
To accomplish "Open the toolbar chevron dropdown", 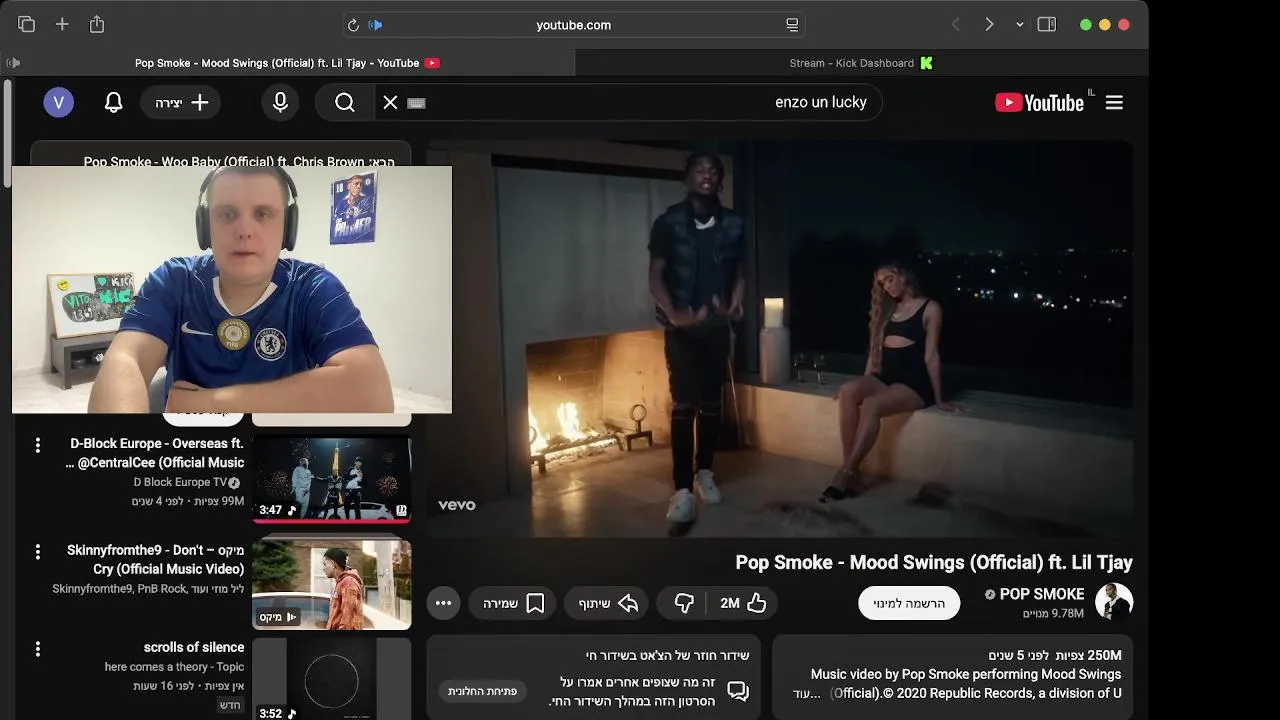I will pyautogui.click(x=1019, y=25).
